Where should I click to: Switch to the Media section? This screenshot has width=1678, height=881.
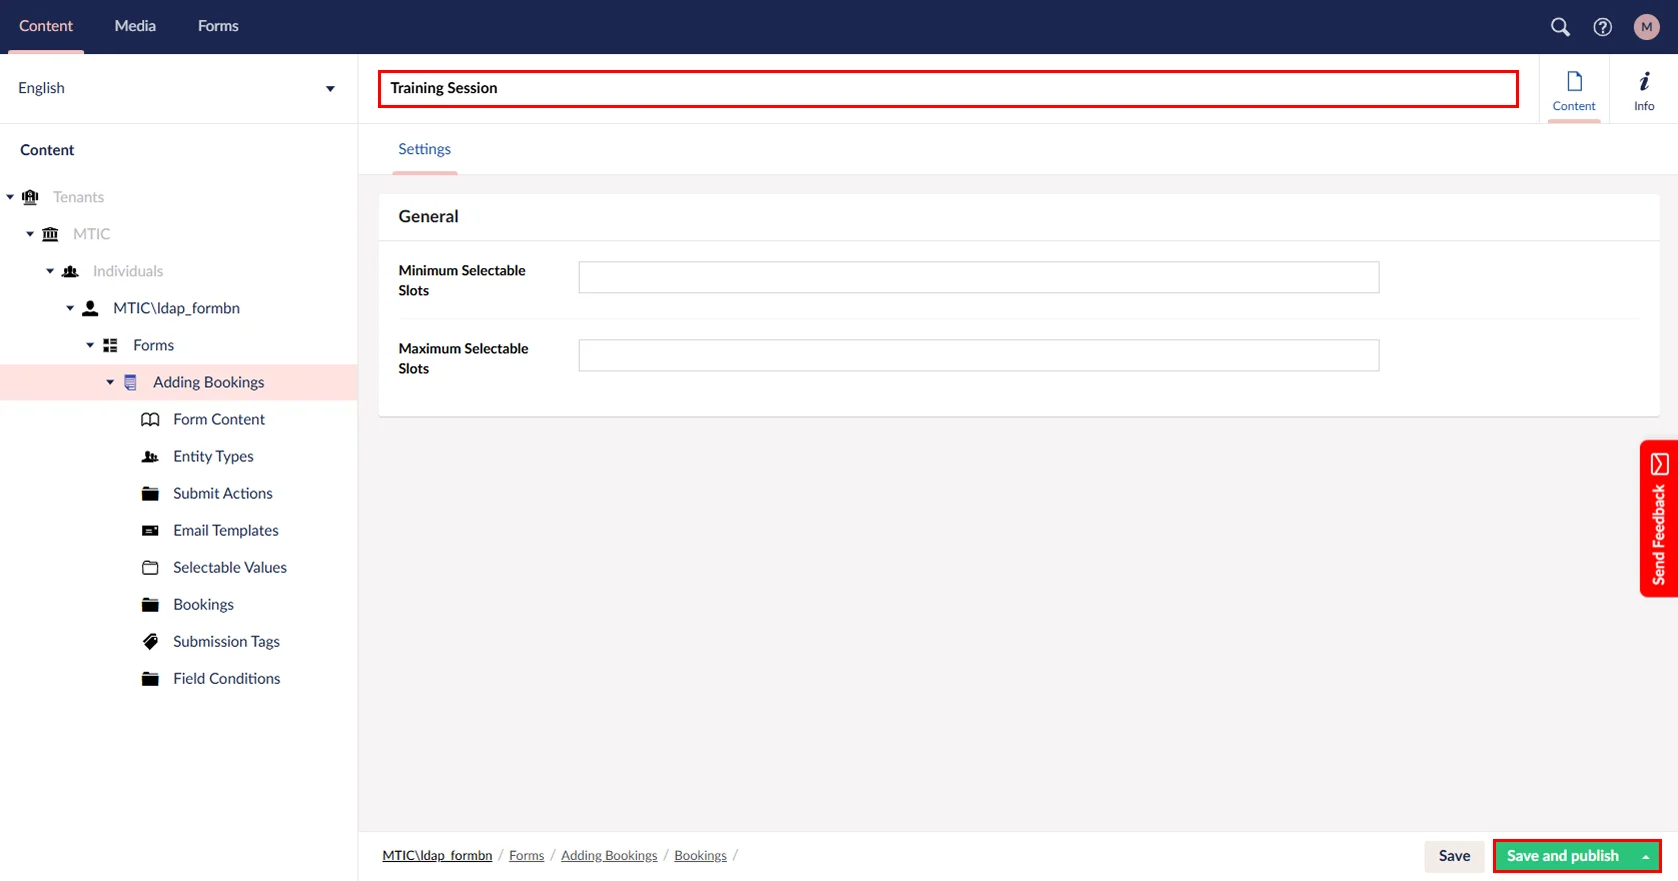[135, 26]
